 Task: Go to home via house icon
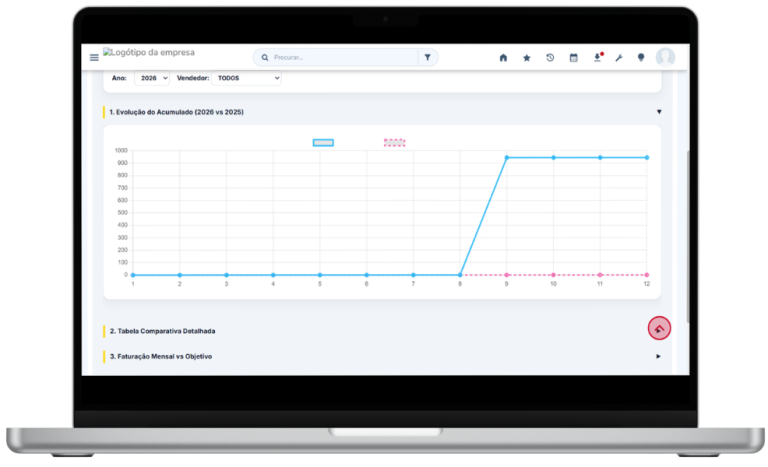point(503,58)
